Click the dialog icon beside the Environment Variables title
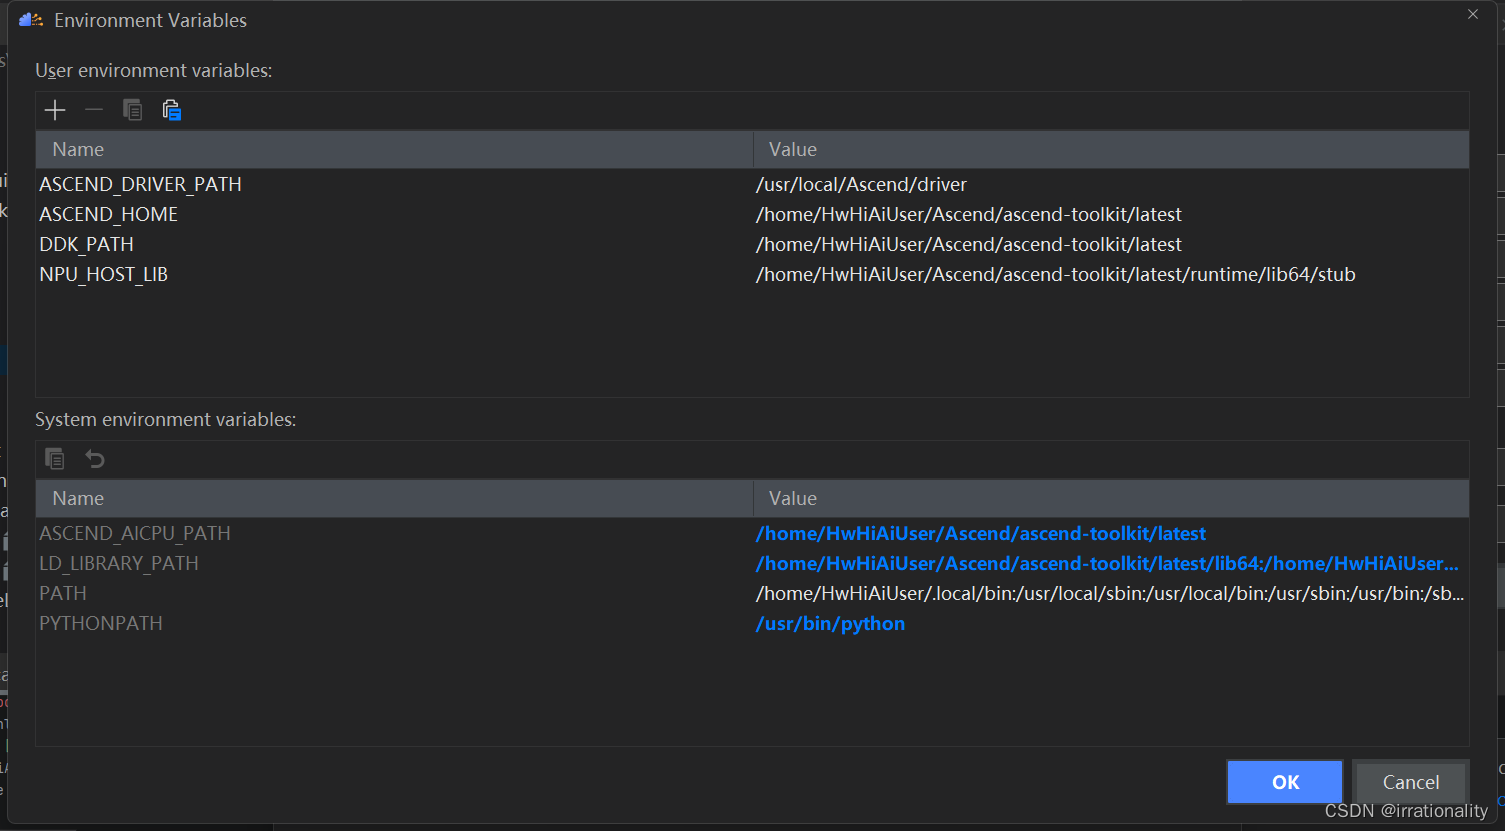 (x=31, y=20)
